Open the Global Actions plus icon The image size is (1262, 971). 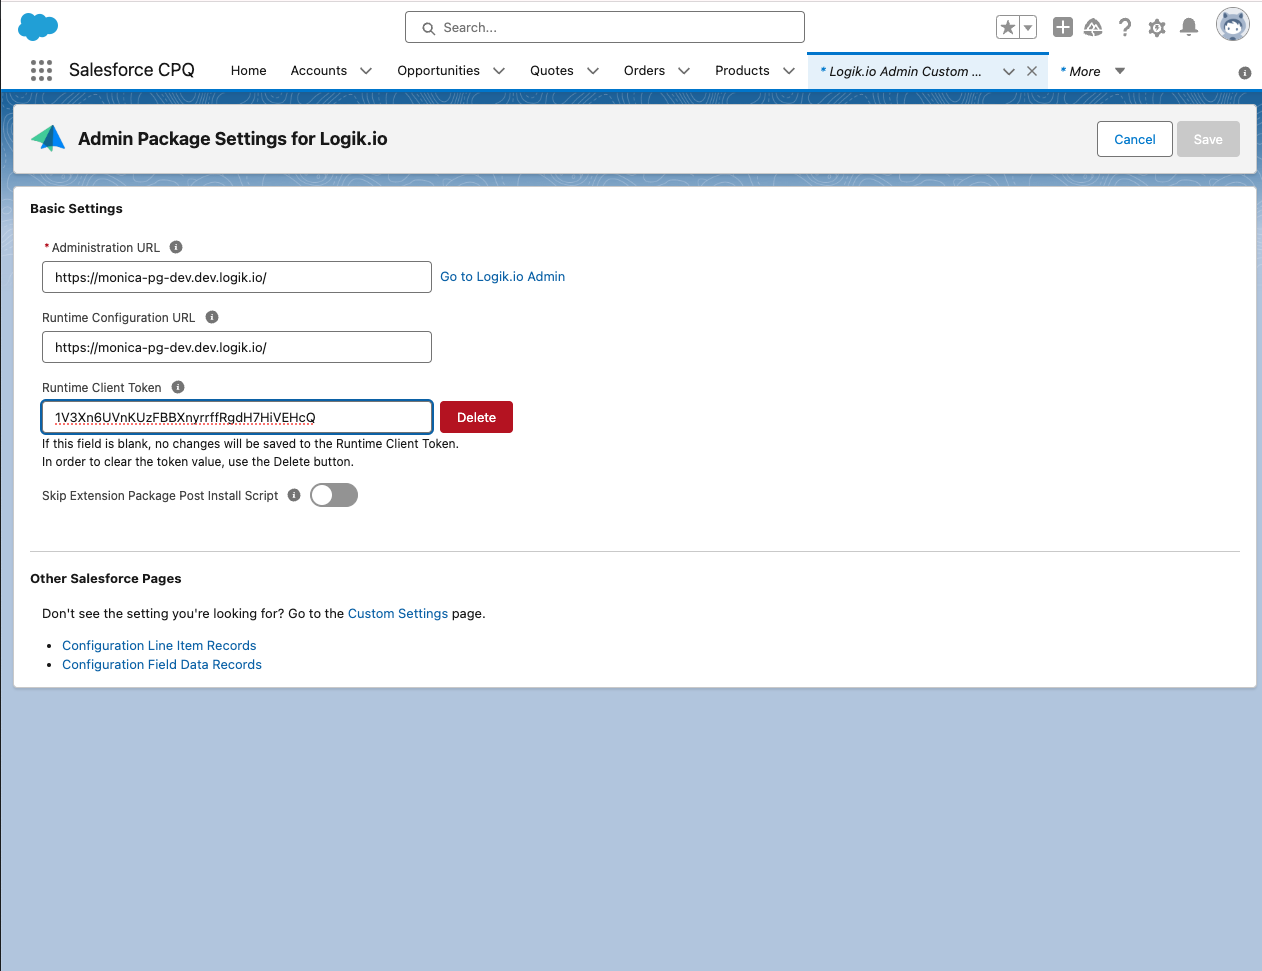pyautogui.click(x=1063, y=27)
